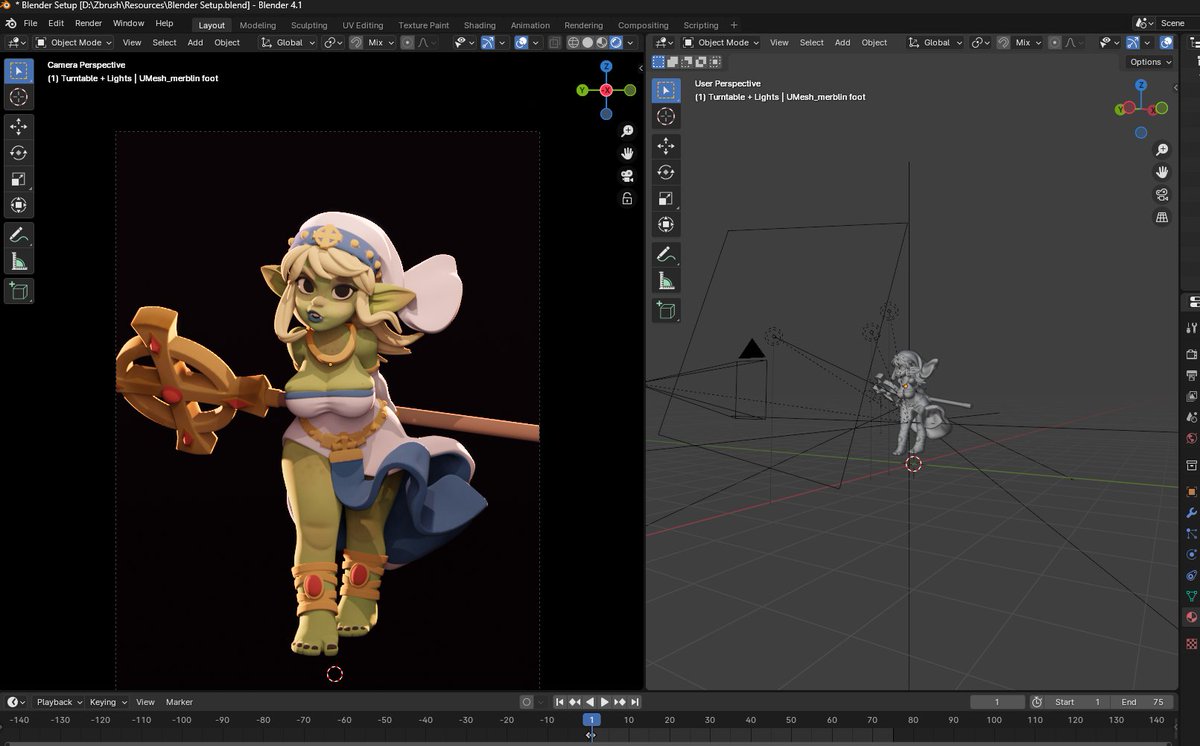Jump to the end frame button

(636, 702)
